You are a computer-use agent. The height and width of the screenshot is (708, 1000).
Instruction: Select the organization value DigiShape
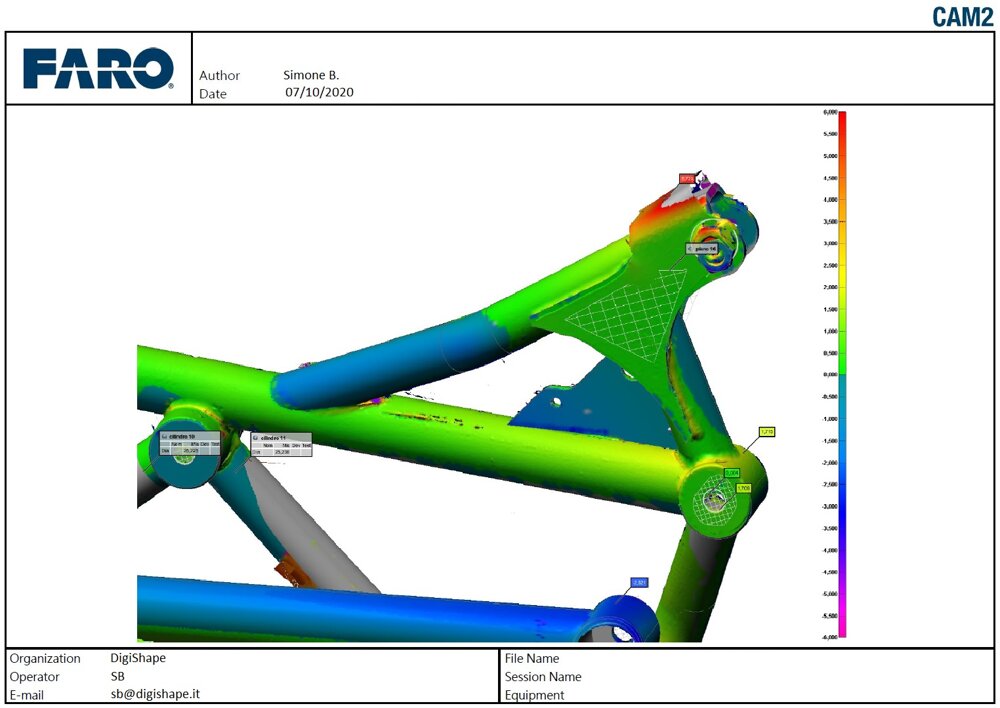(x=138, y=658)
